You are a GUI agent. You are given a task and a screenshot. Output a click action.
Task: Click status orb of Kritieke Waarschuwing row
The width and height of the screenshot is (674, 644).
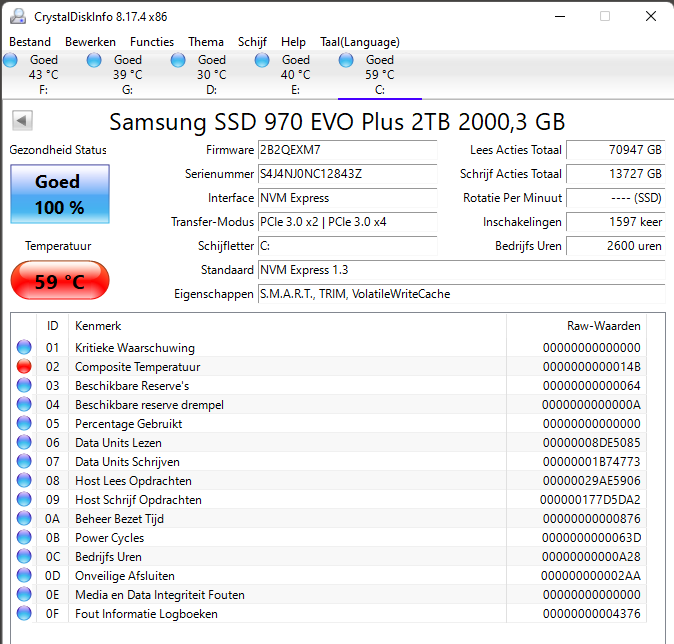(24, 347)
